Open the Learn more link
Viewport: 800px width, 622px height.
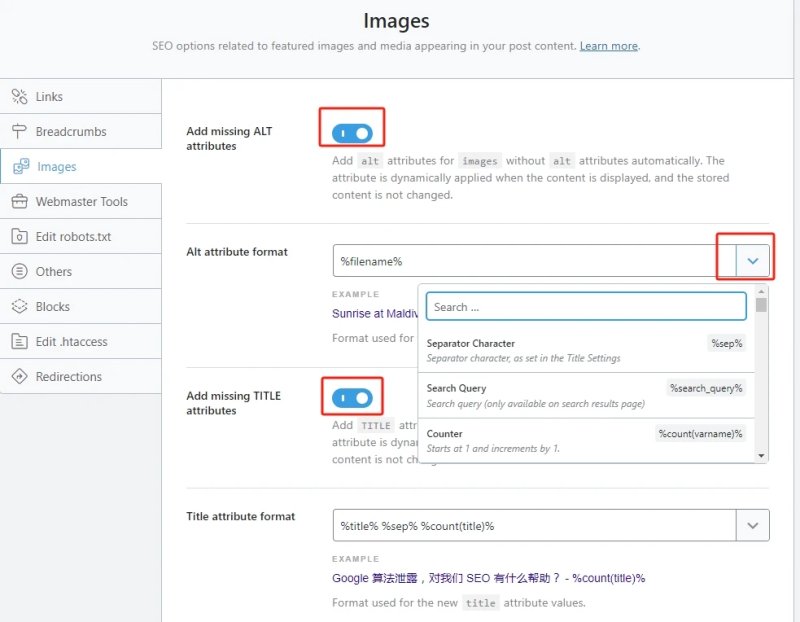[609, 46]
